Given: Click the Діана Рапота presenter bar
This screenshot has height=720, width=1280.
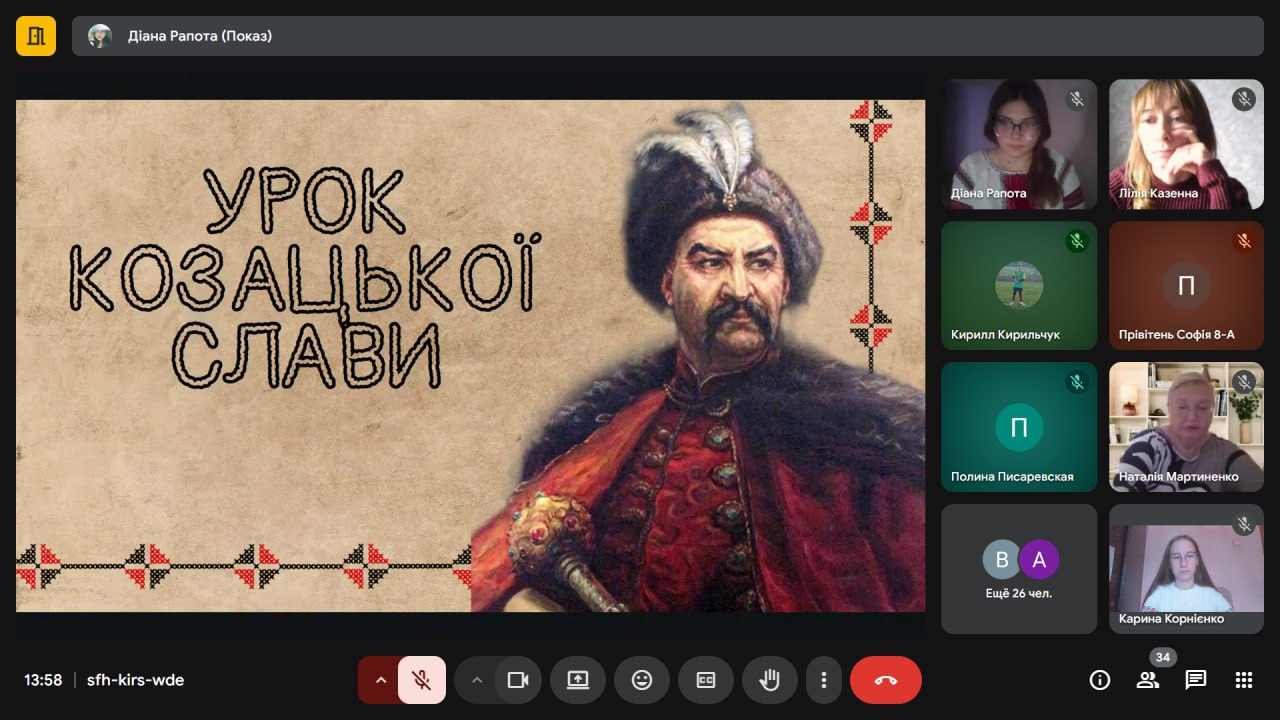Looking at the screenshot, I should pyautogui.click(x=668, y=36).
